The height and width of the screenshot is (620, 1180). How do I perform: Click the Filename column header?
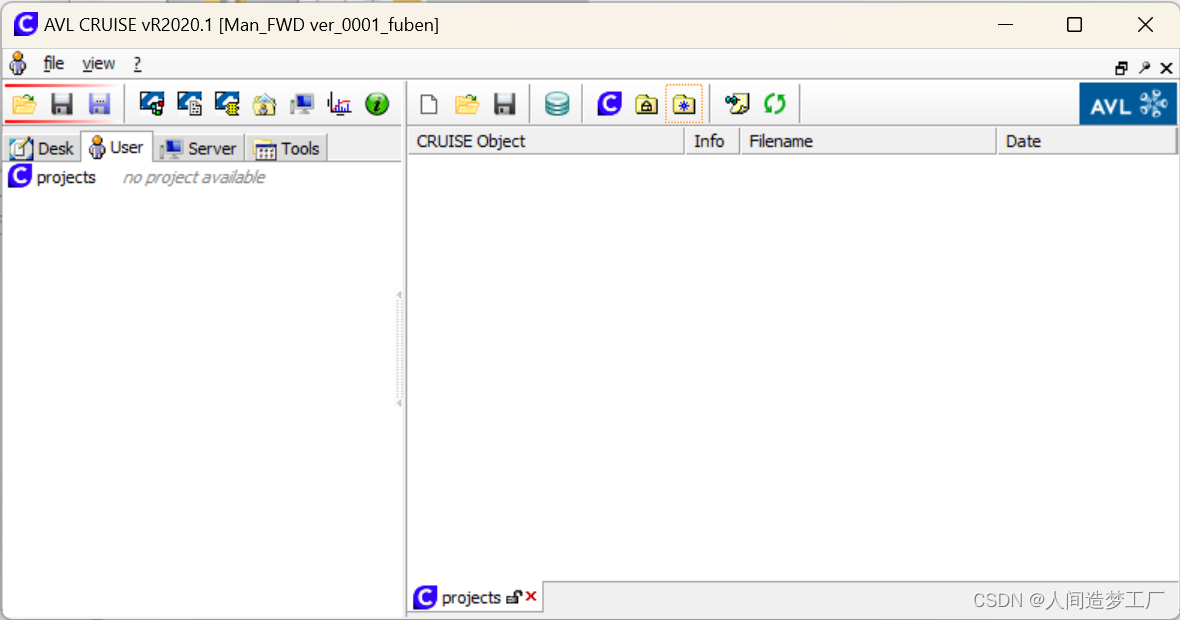click(x=868, y=141)
